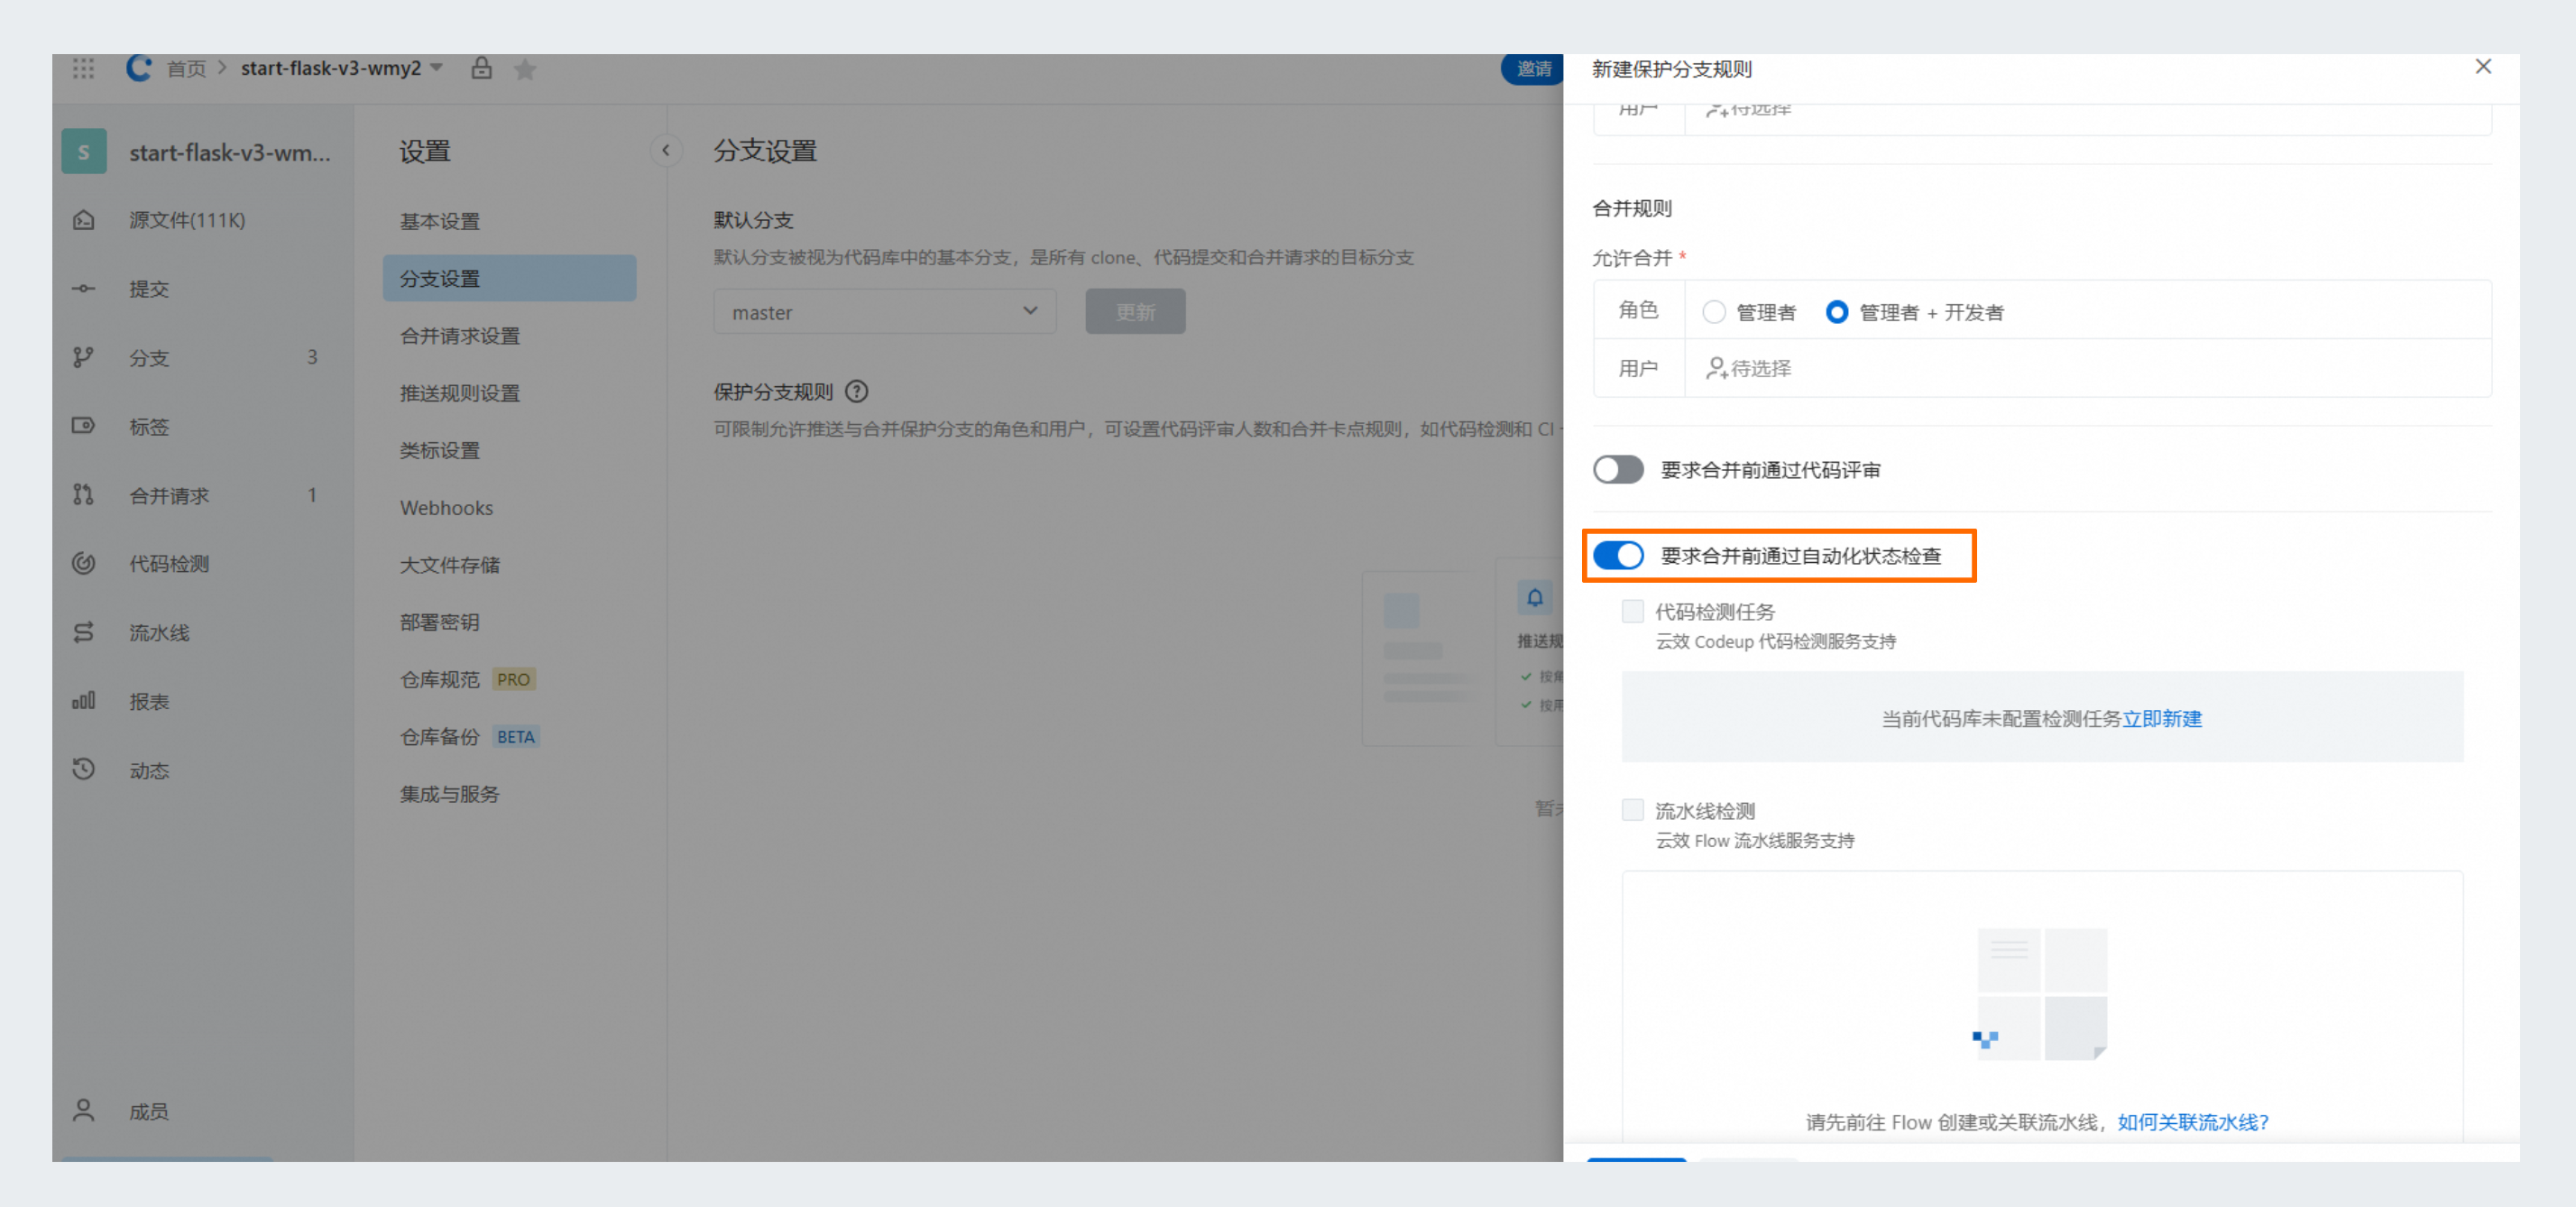Click the 合并请求 sidebar label

[x=169, y=495]
